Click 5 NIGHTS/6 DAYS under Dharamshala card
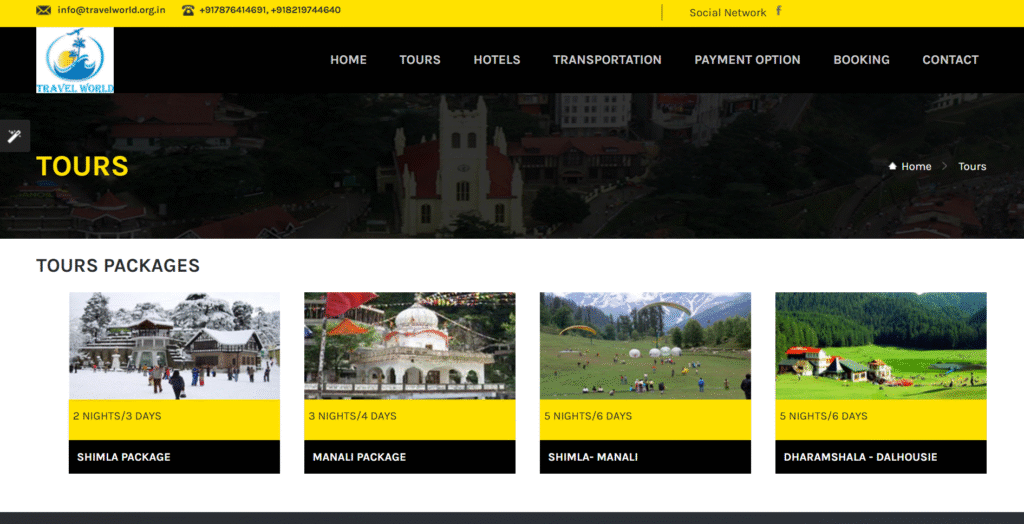 [824, 416]
